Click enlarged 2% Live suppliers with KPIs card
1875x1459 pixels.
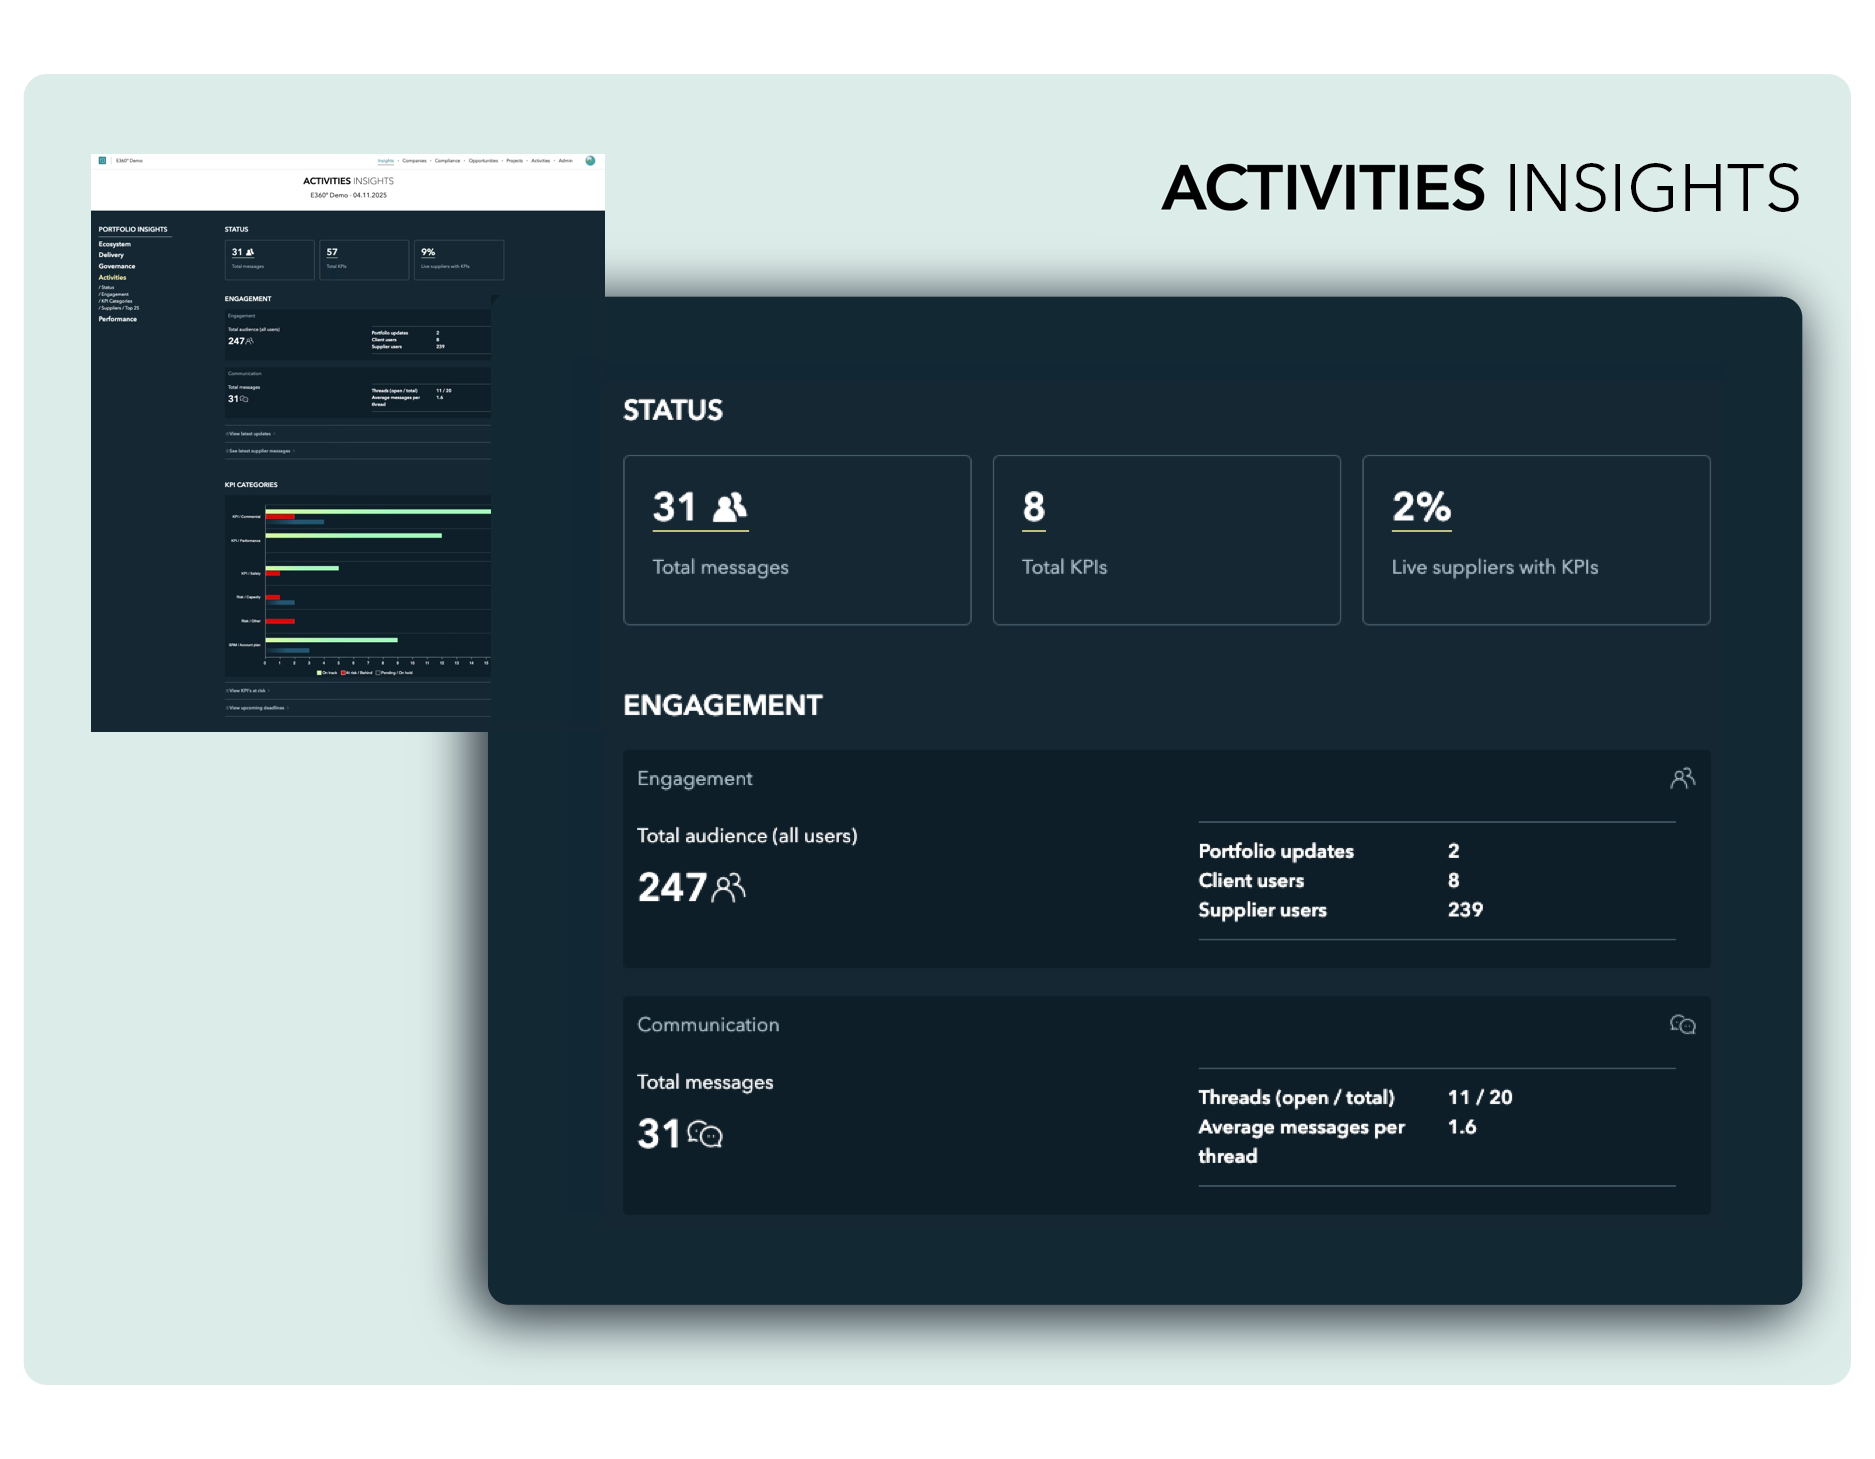click(1536, 540)
